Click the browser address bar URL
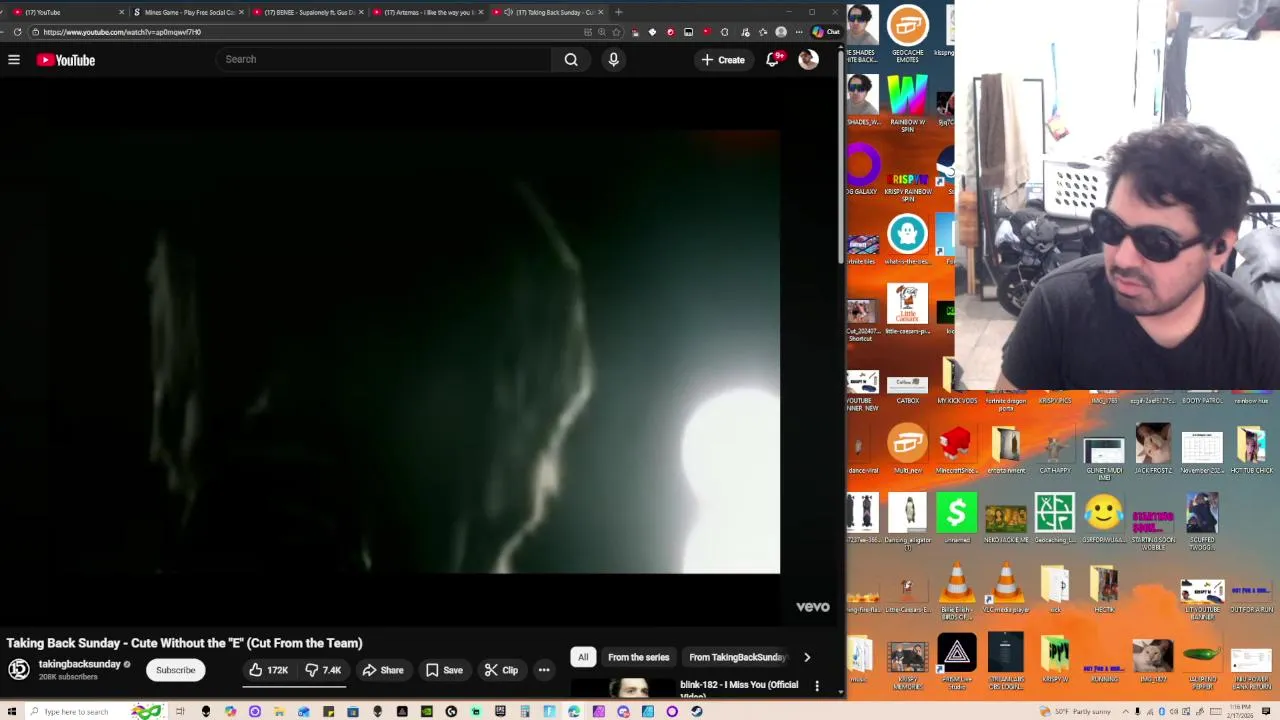 pyautogui.click(x=121, y=32)
